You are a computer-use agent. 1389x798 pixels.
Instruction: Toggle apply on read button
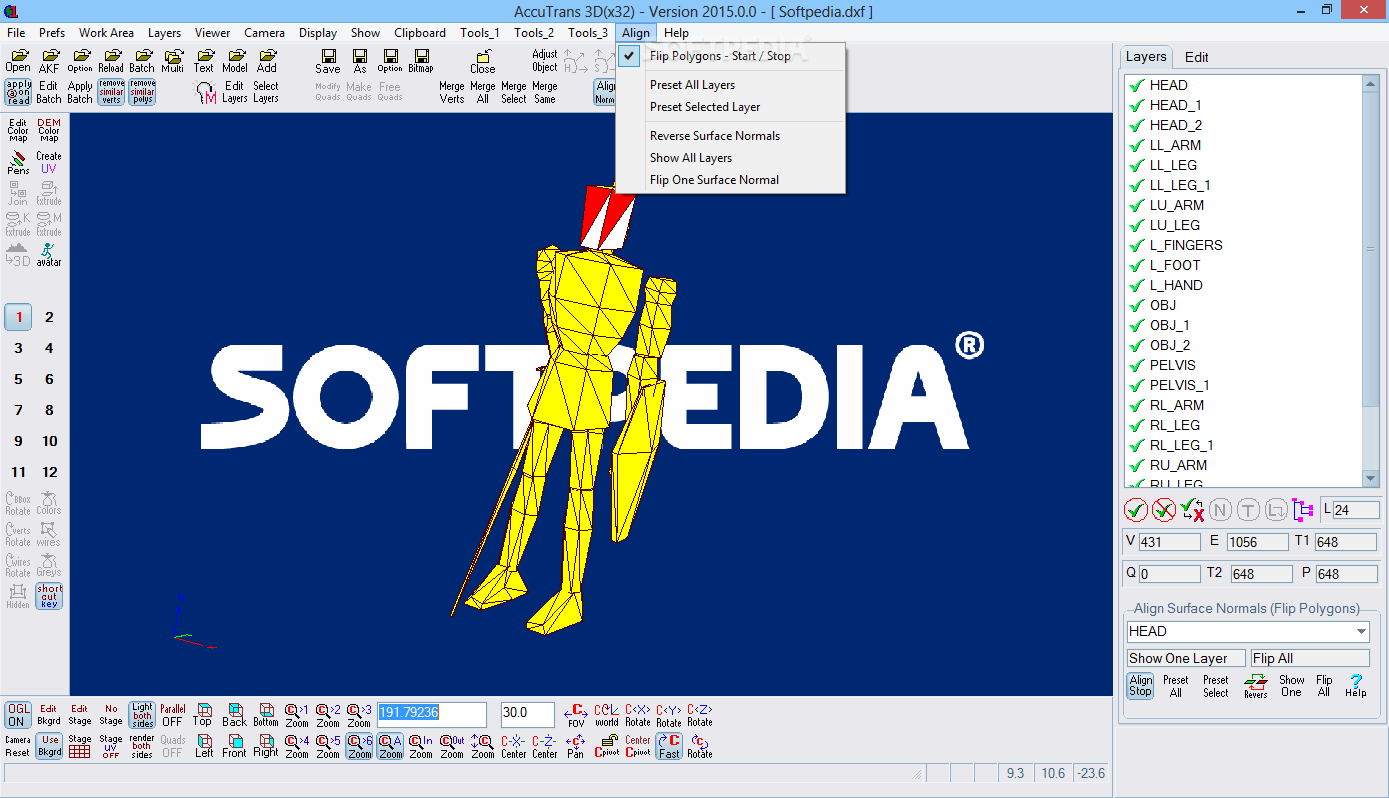click(18, 92)
